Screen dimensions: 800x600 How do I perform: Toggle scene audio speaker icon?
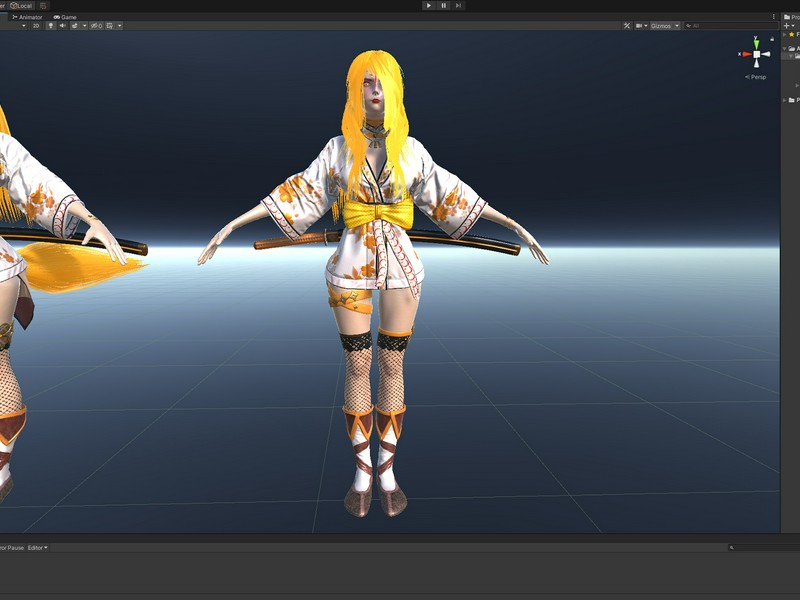[62, 26]
